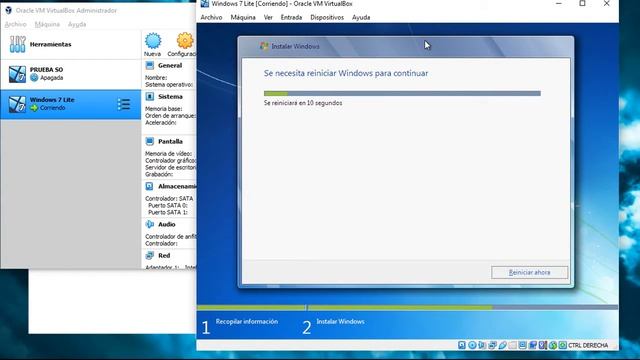The image size is (640, 360).
Task: Click the Sistema section chip icon
Action: pos(150,96)
